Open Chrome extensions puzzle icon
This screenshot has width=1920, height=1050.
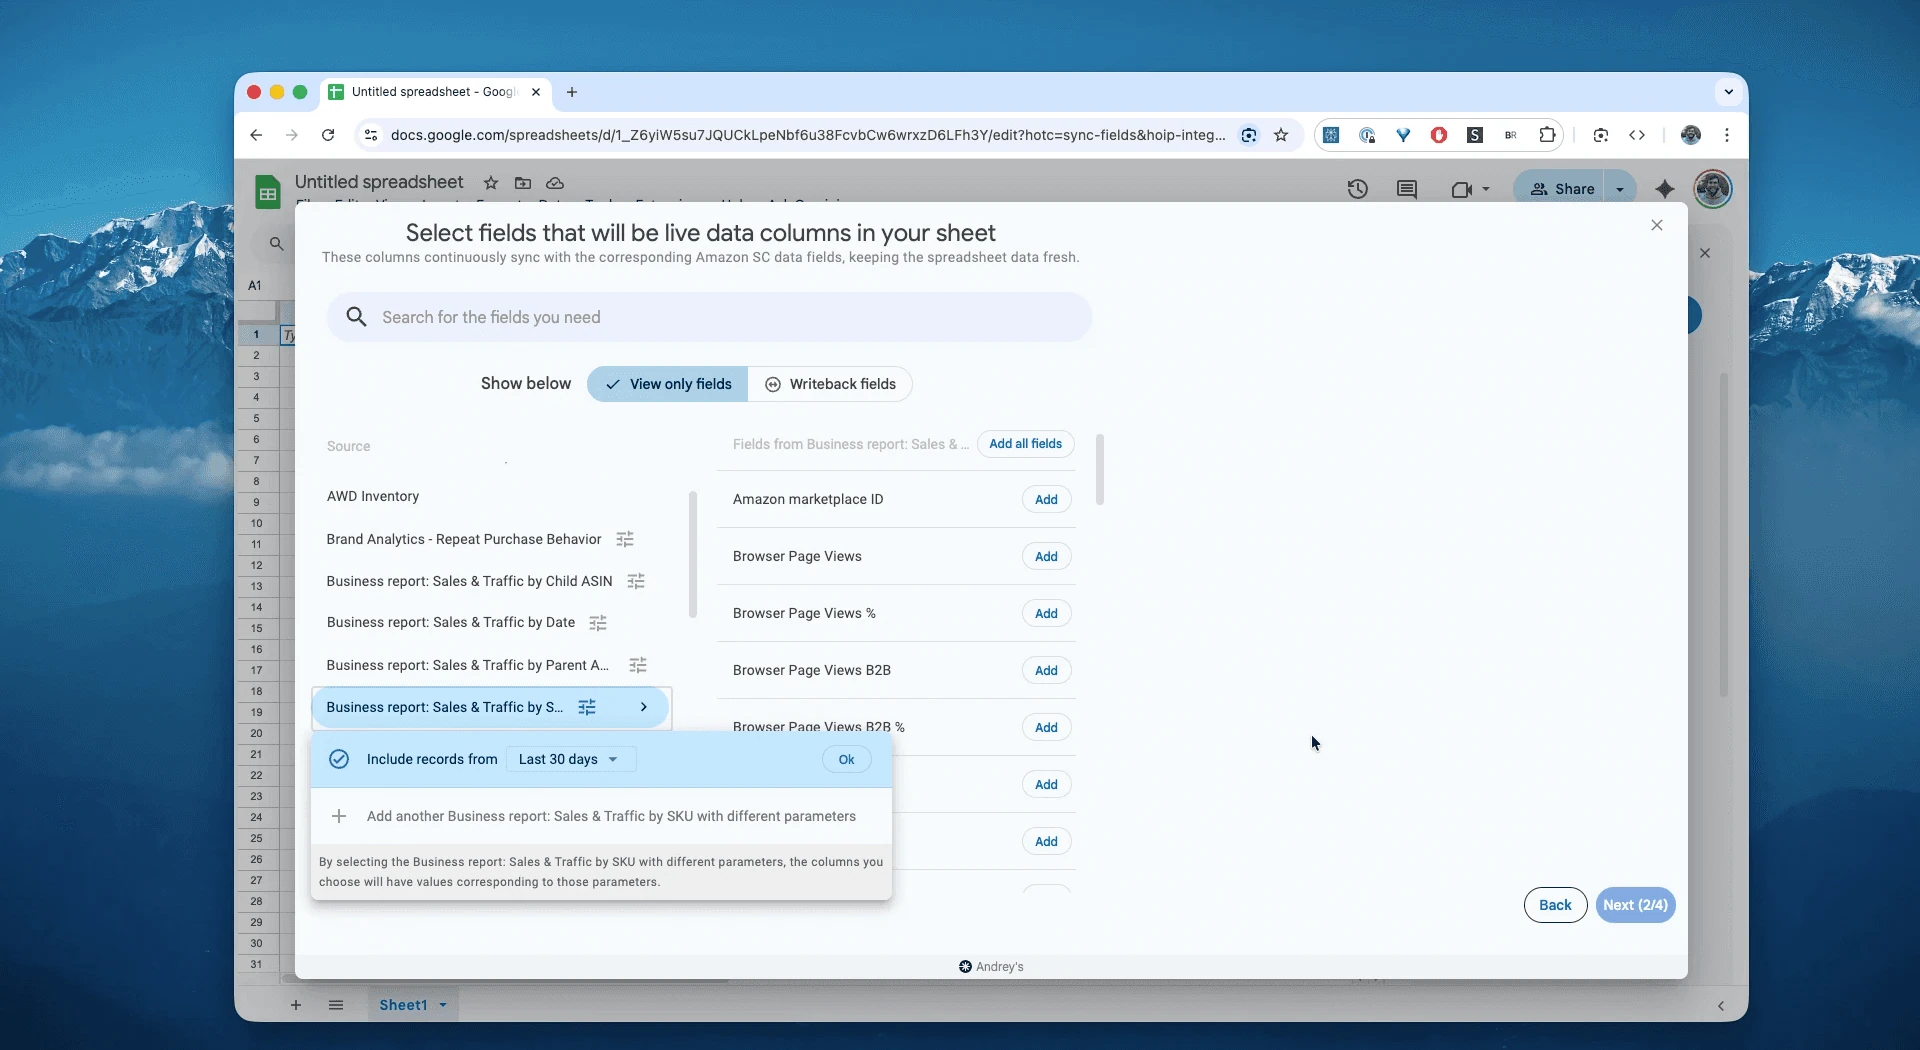pyautogui.click(x=1547, y=135)
